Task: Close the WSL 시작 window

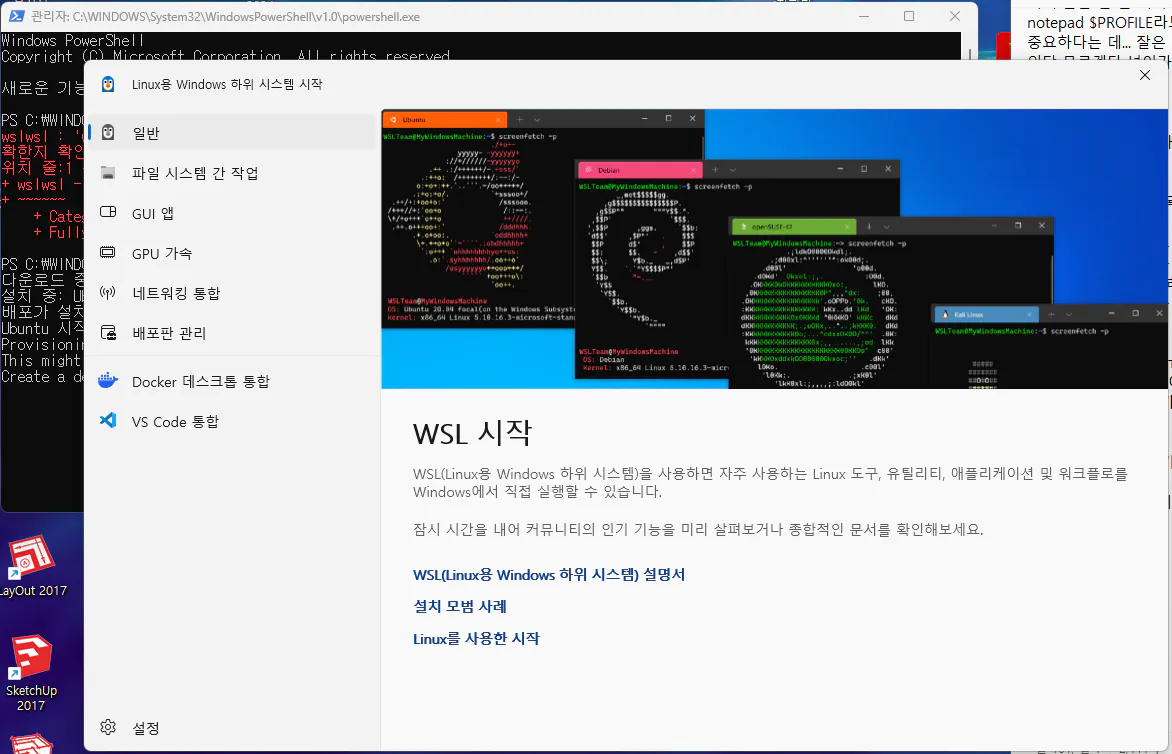Action: [x=1144, y=75]
